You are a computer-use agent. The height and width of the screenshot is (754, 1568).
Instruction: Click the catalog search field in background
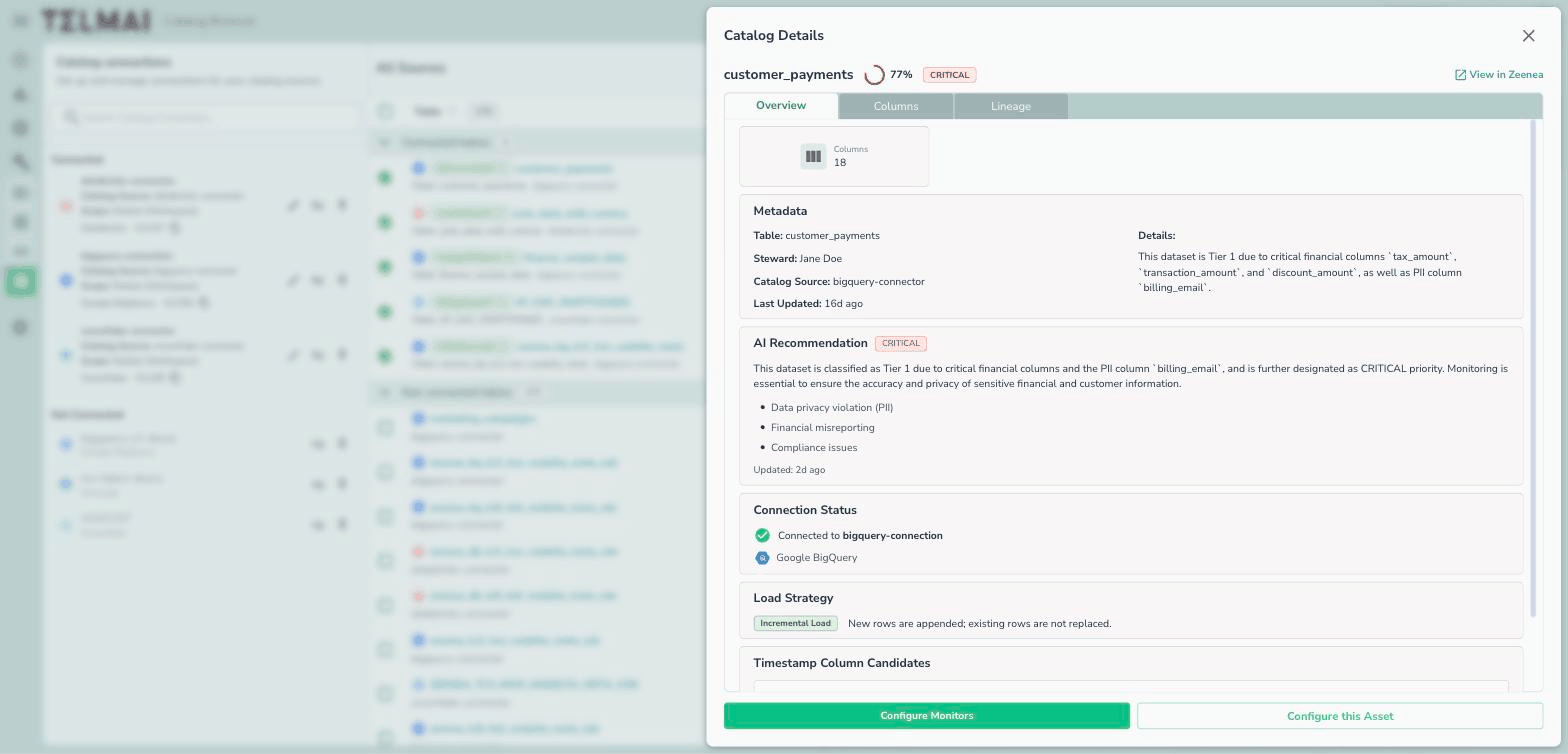tap(208, 117)
